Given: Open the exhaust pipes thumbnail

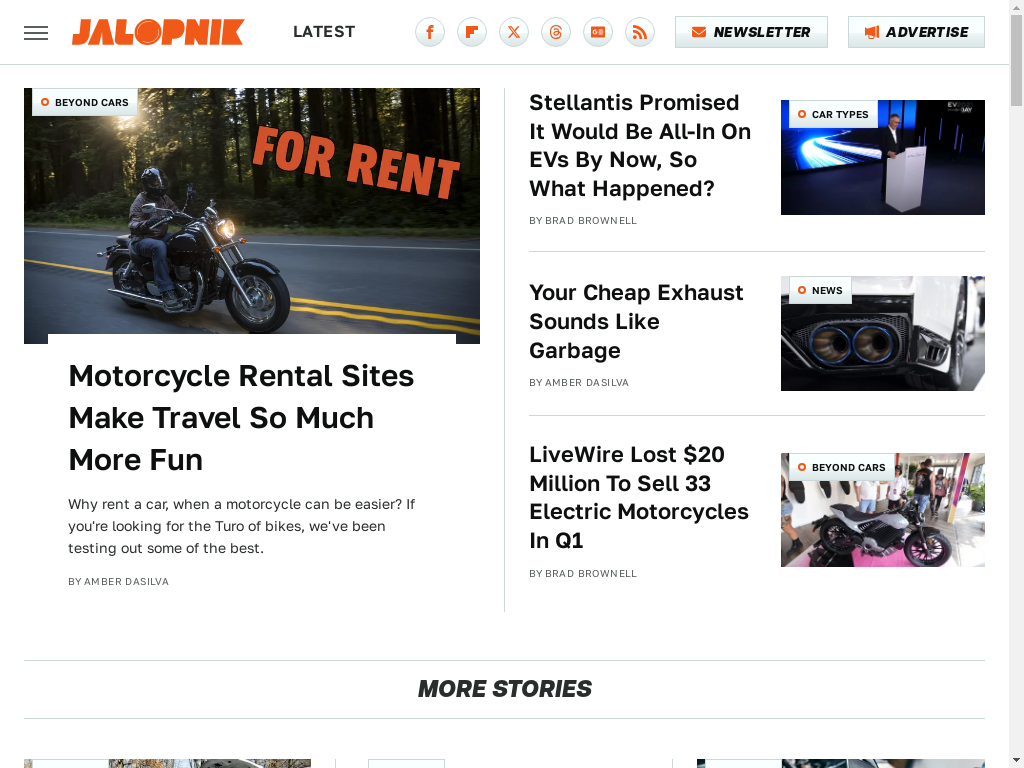Looking at the screenshot, I should [x=883, y=334].
